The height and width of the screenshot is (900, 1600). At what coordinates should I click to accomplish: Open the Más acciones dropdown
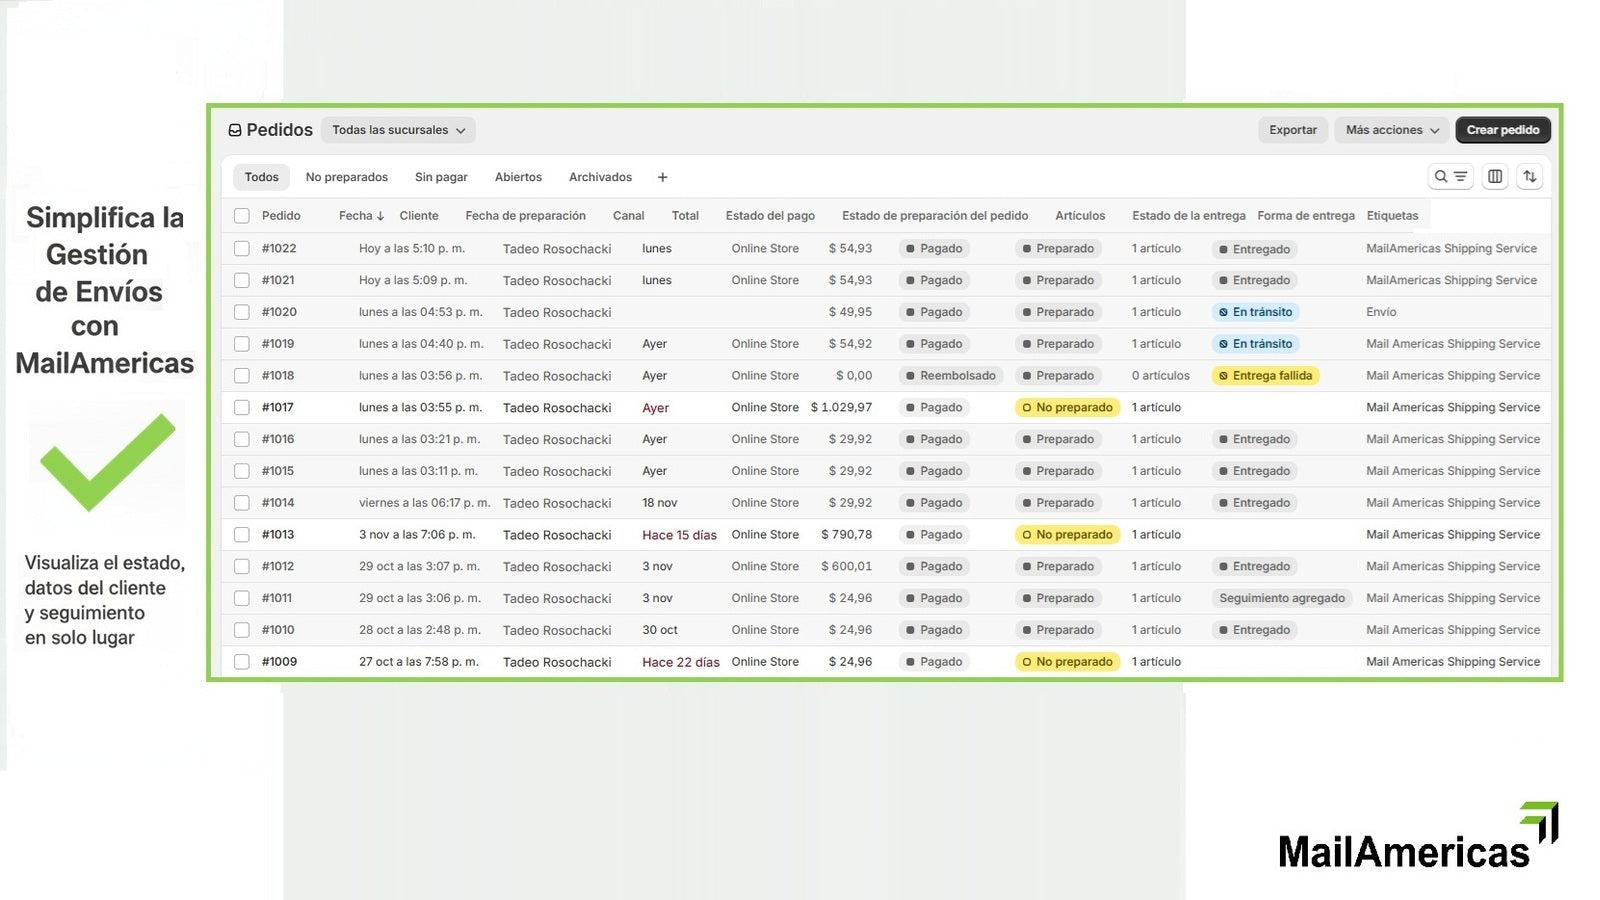[1392, 130]
